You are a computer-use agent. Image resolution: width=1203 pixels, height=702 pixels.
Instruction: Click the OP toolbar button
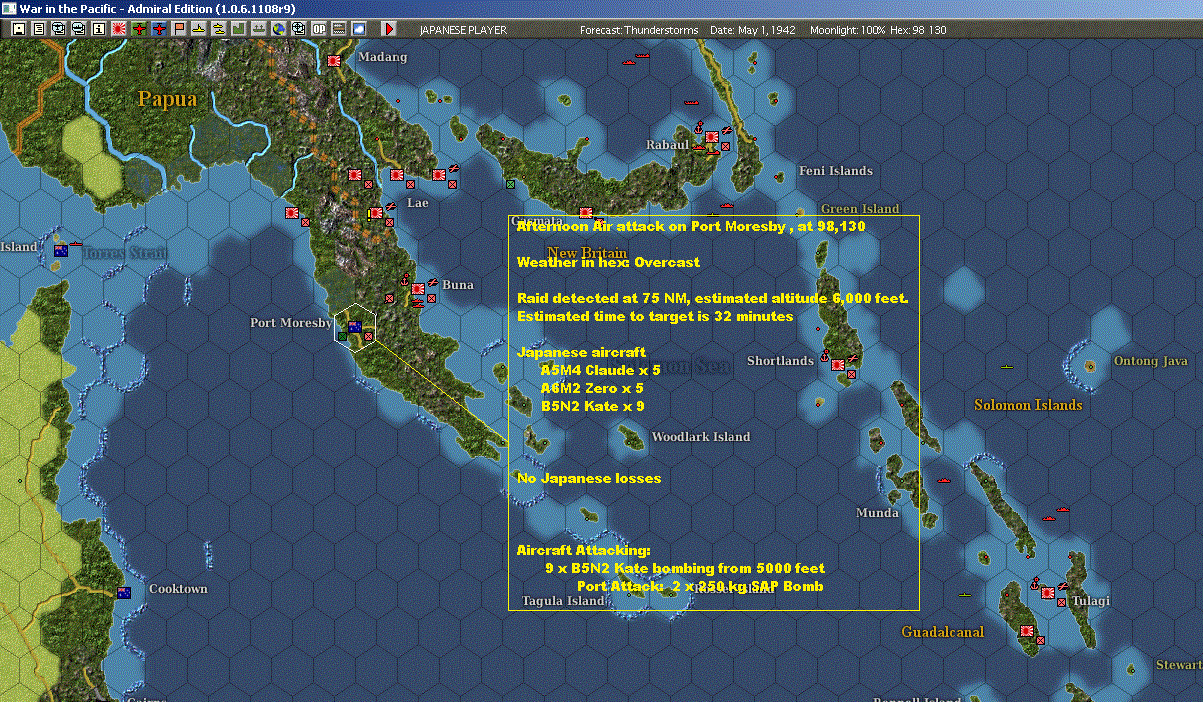[320, 29]
